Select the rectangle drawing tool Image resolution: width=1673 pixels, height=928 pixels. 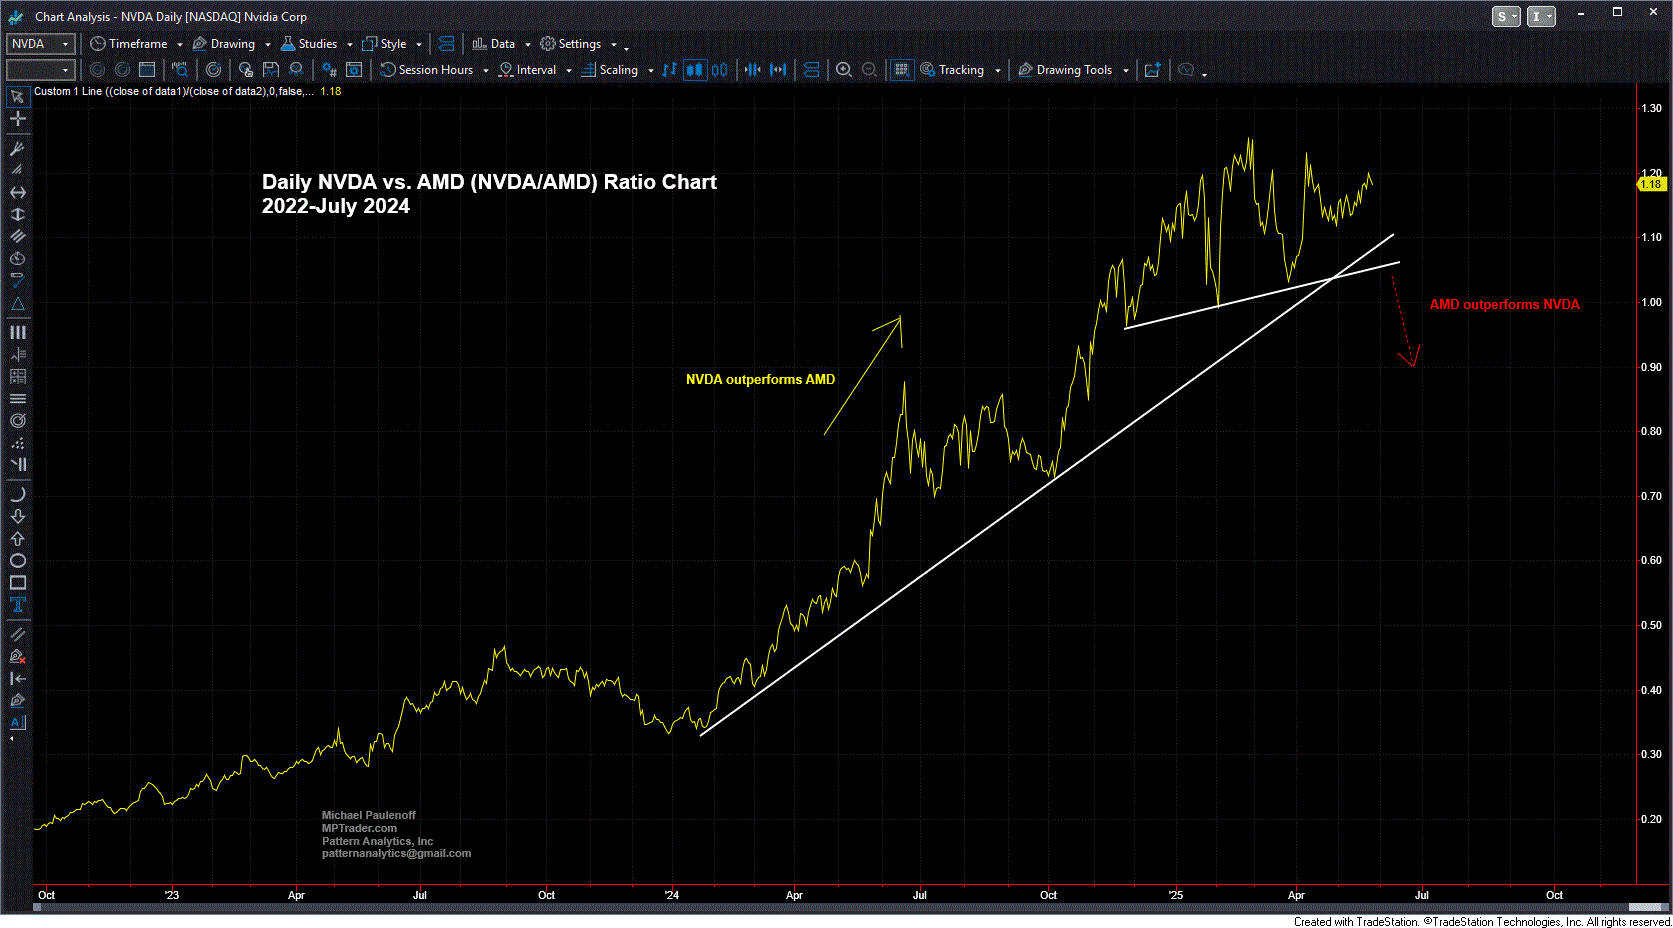[x=17, y=583]
